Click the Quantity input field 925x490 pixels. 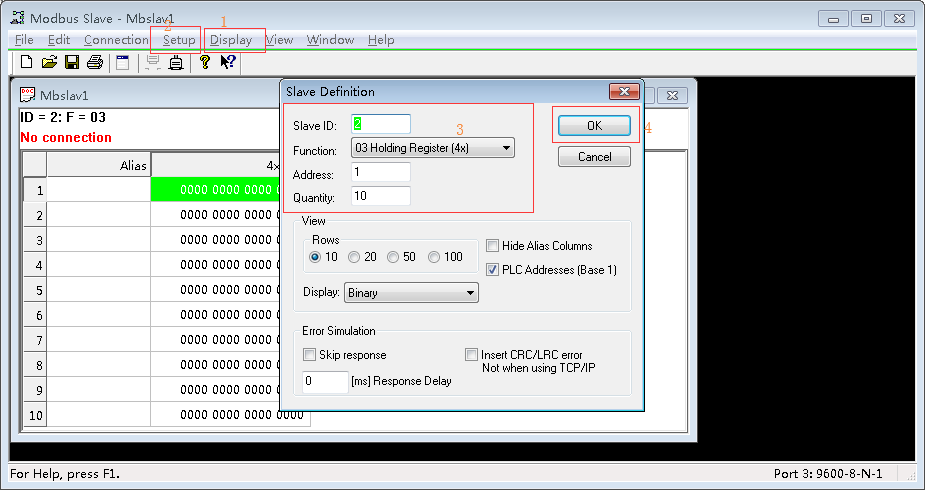pyautogui.click(x=380, y=196)
